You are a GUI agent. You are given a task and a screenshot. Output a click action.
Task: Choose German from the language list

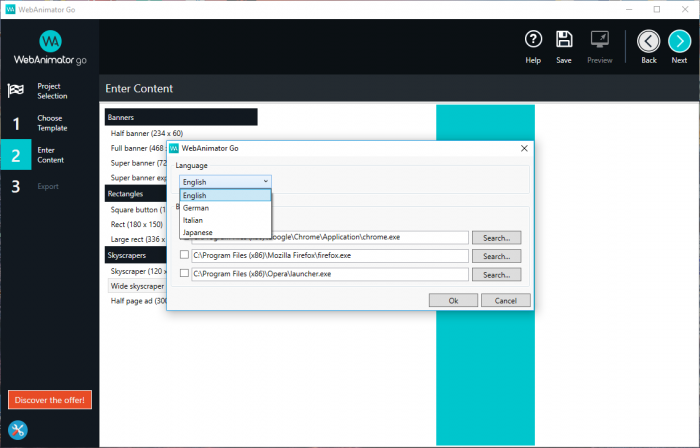196,208
